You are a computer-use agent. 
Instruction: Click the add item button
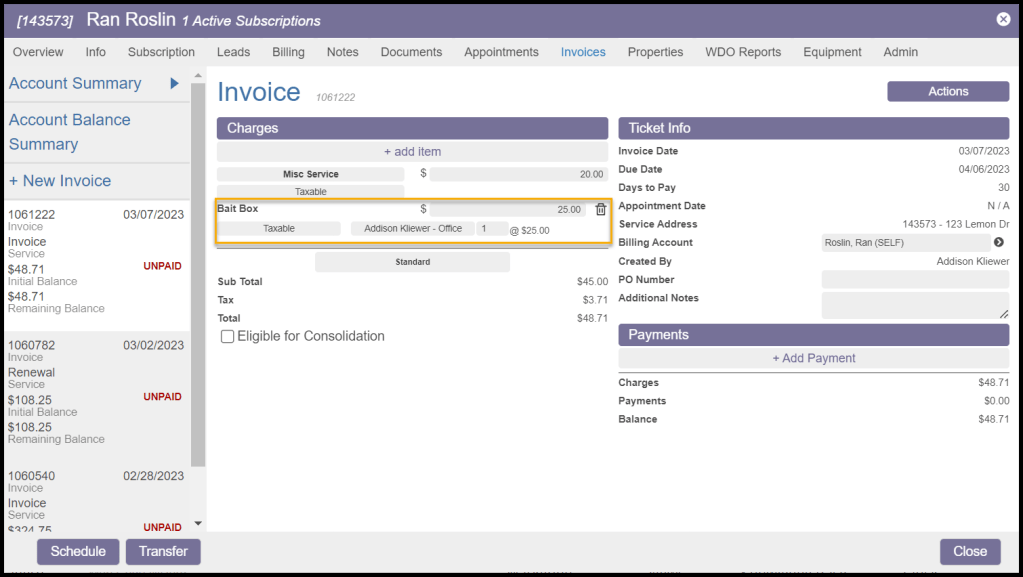412,152
